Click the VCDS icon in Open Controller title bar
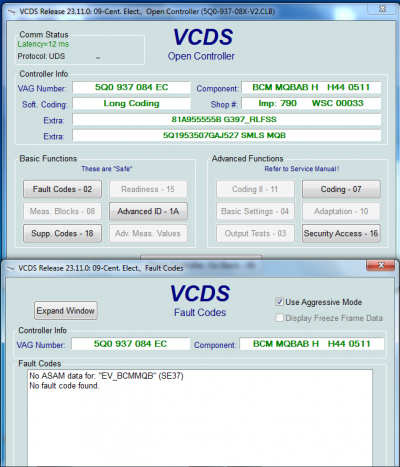 [x=12, y=12]
